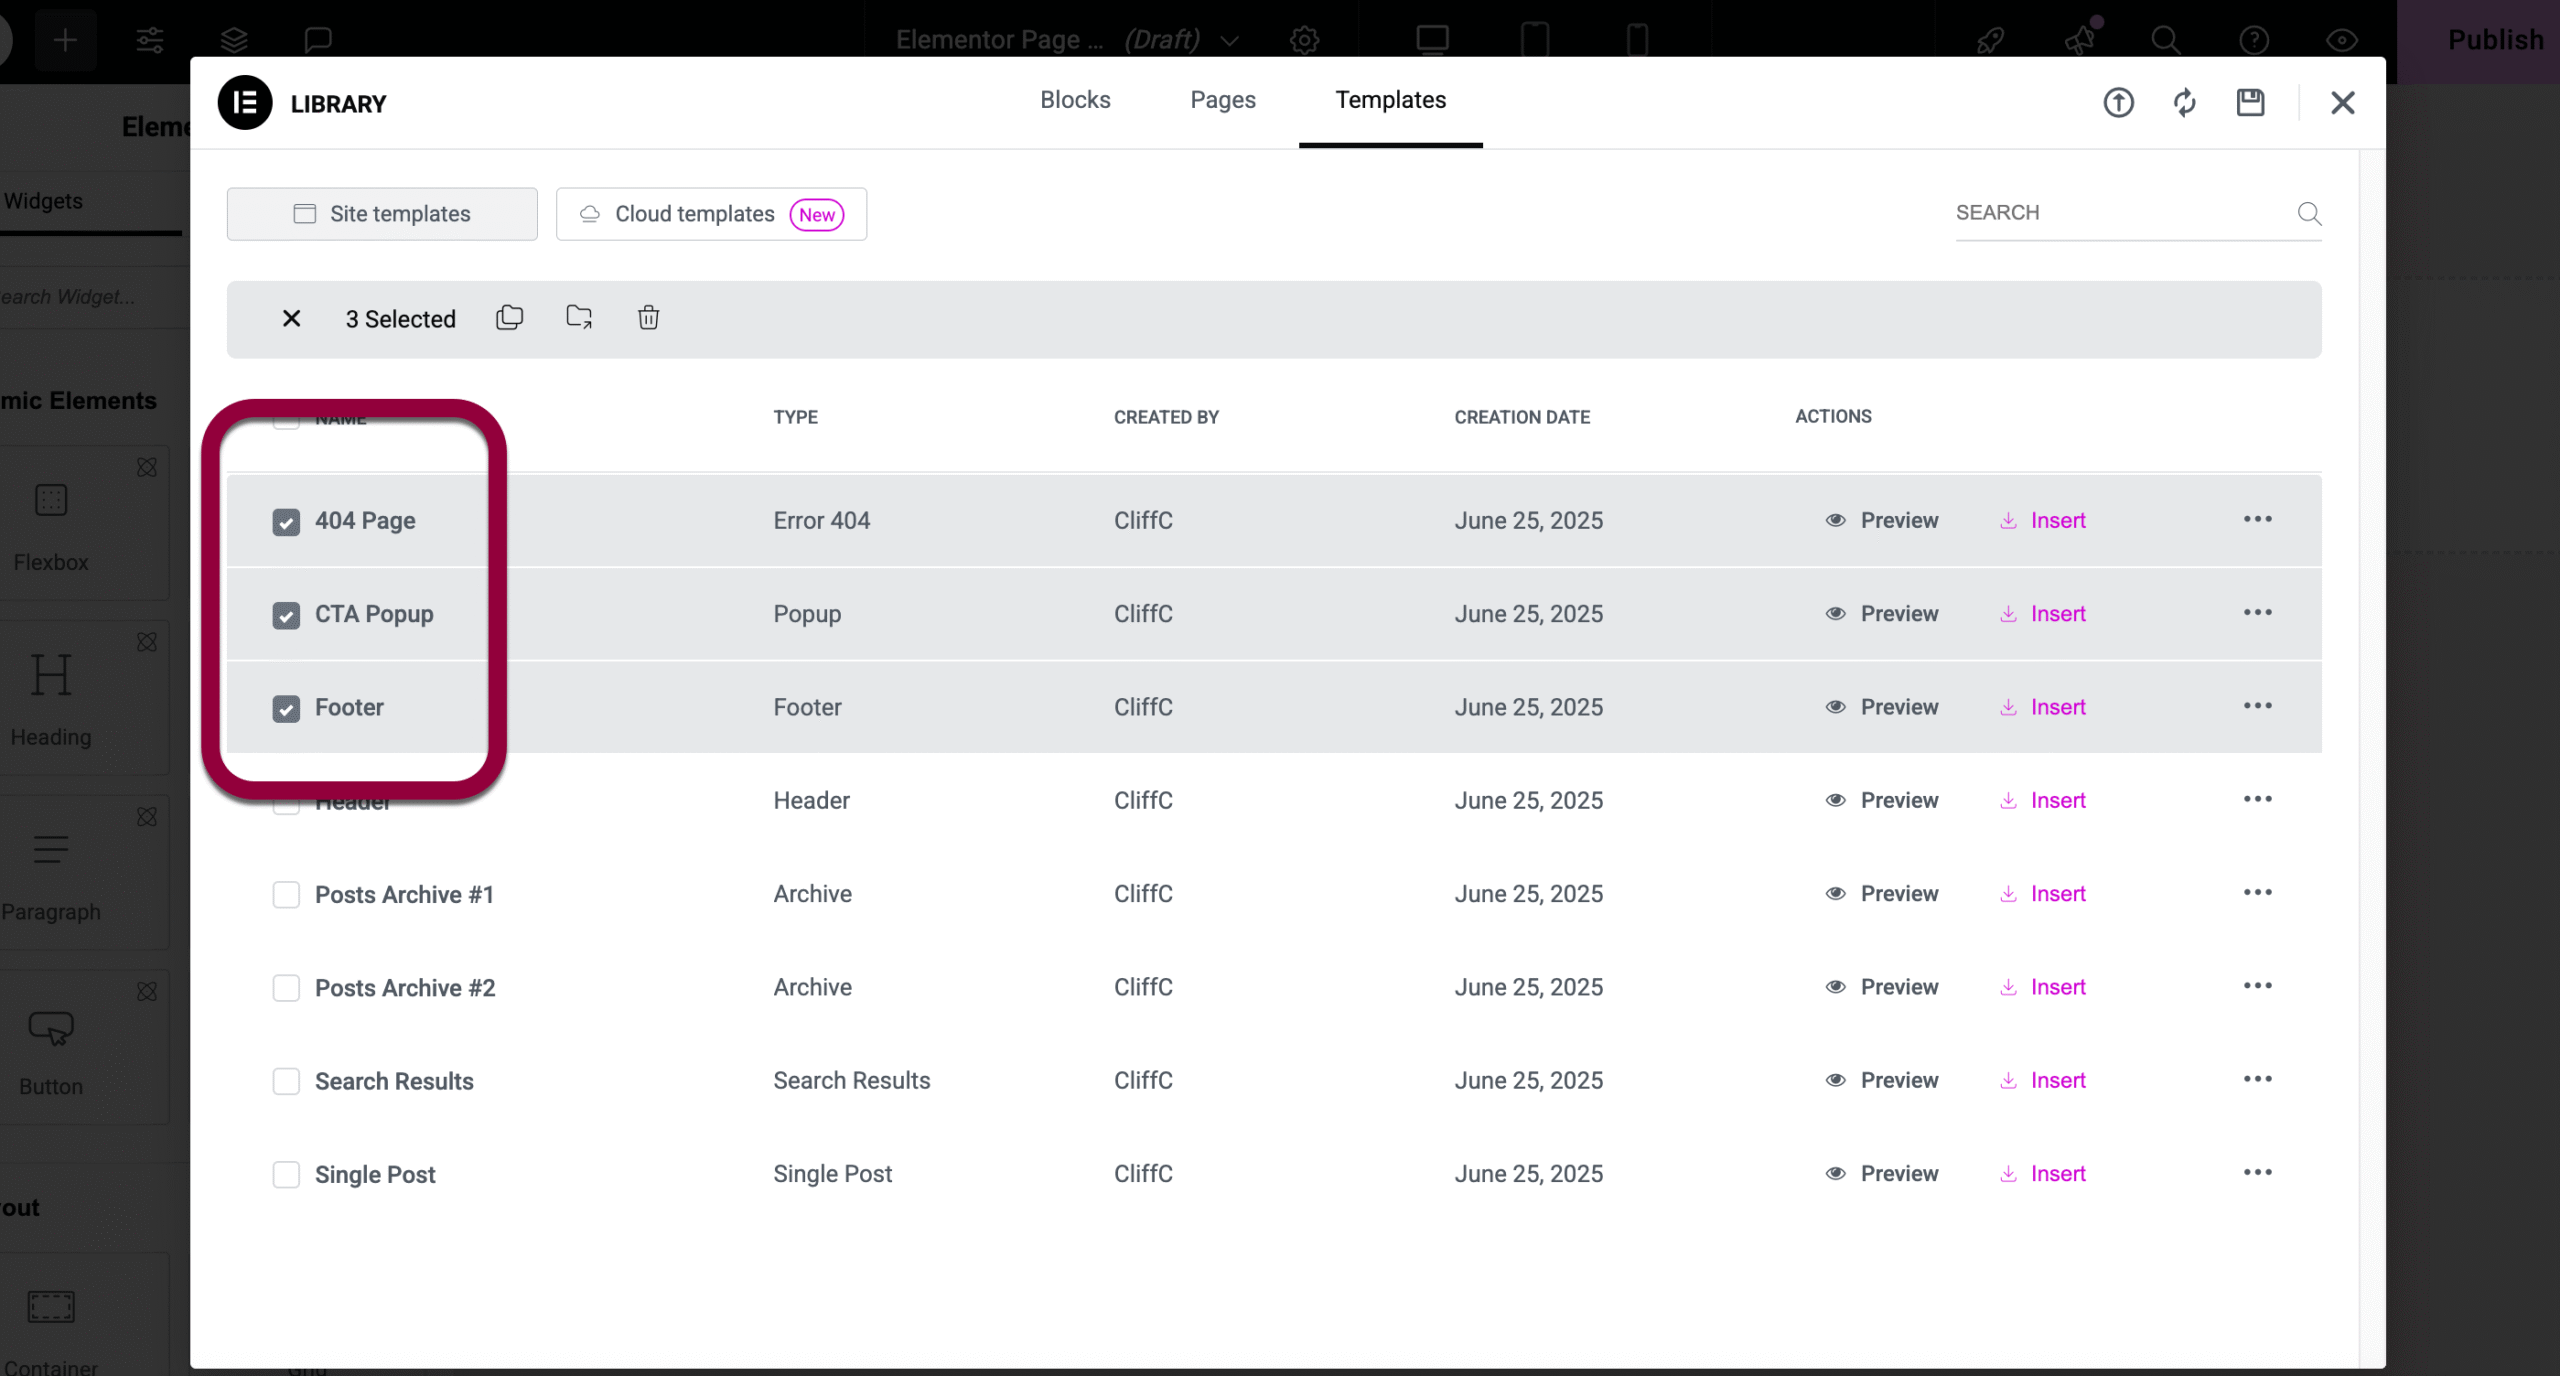Open more options for Search Results row
The image size is (2560, 1376).
pyautogui.click(x=2257, y=1079)
